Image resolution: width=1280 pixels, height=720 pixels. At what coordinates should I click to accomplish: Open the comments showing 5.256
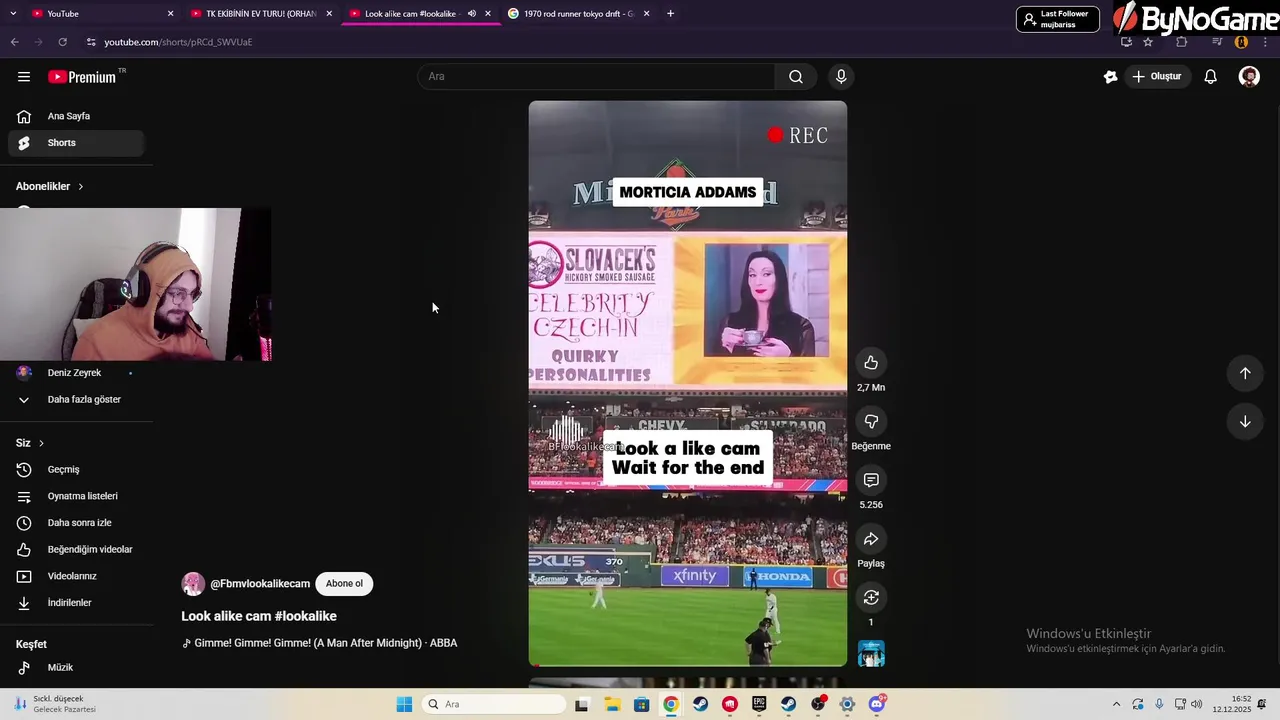pyautogui.click(x=871, y=481)
